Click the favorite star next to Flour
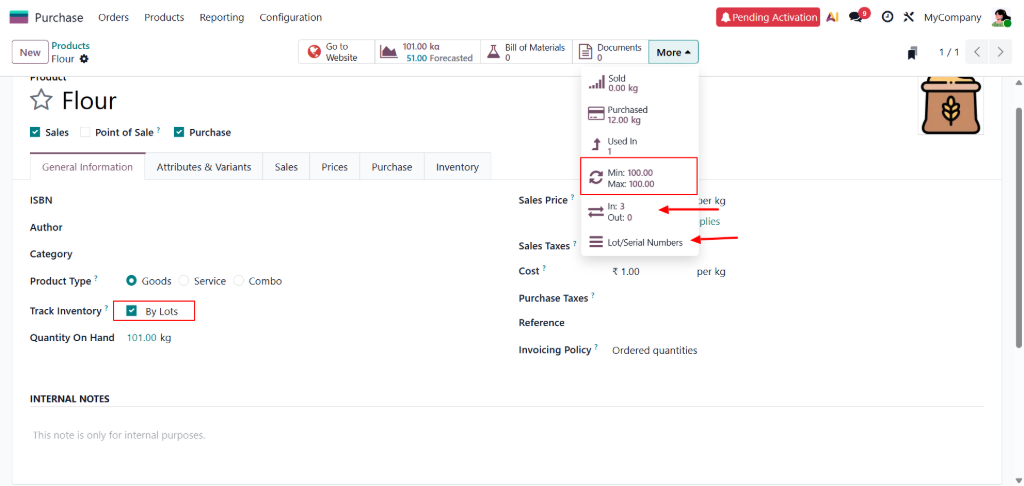 pyautogui.click(x=41, y=100)
